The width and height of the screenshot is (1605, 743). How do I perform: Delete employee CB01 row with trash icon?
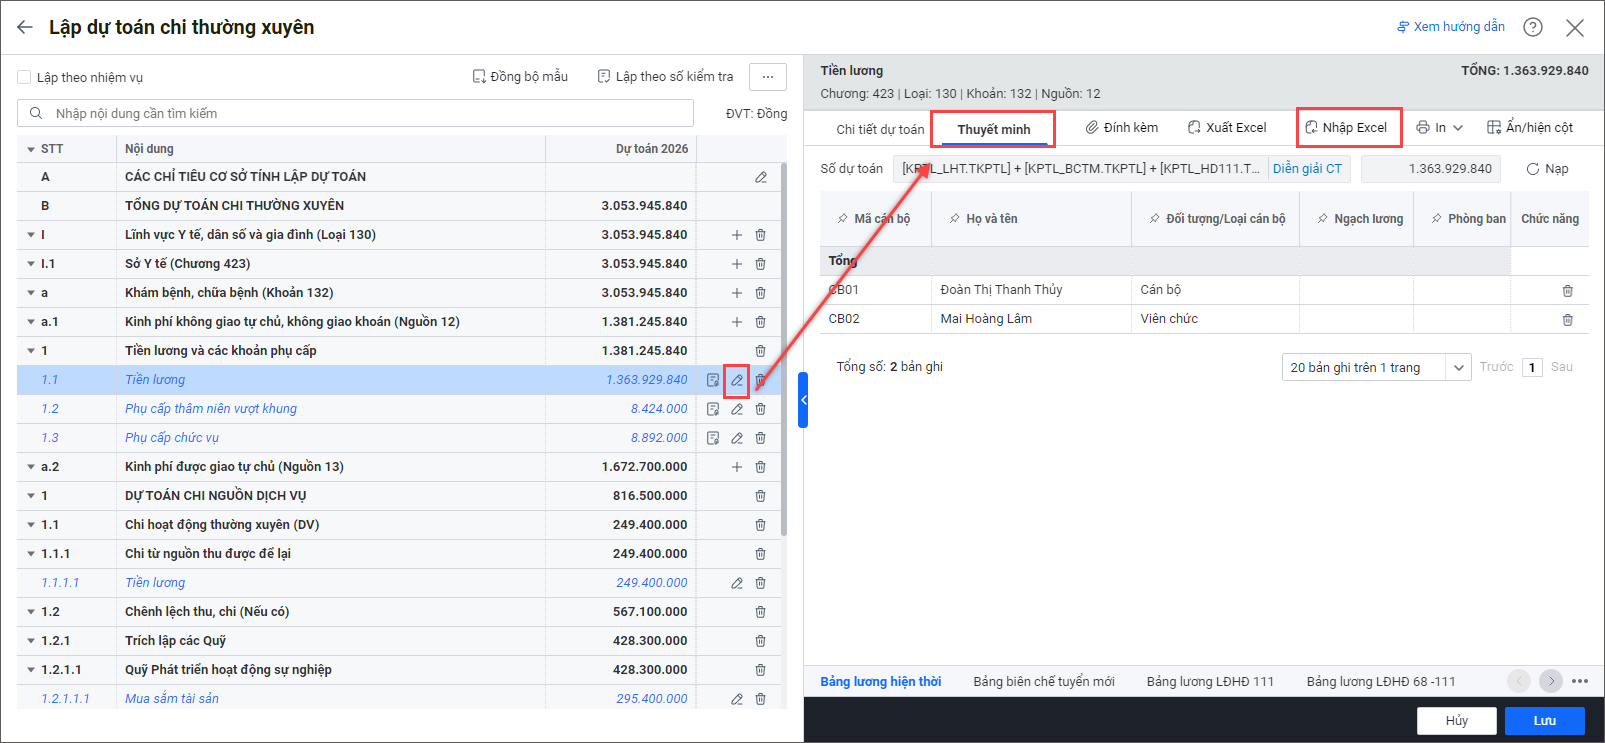click(1567, 291)
